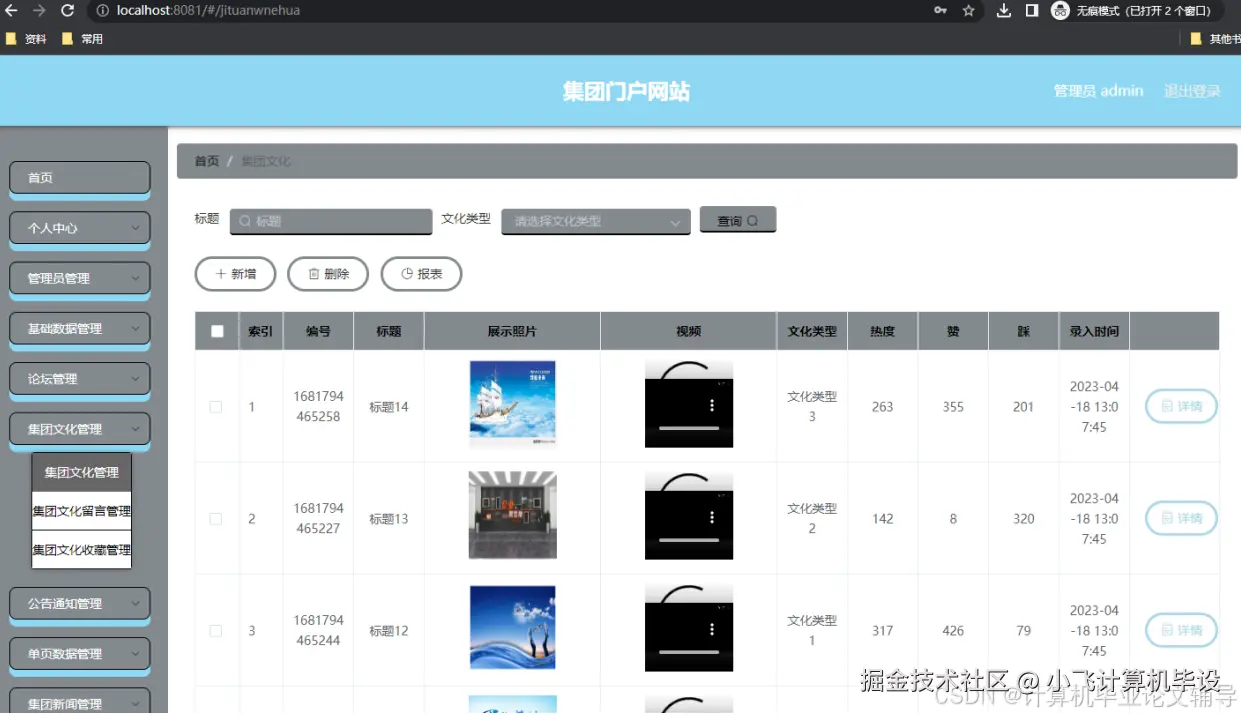Viewport: 1241px width, 715px height.
Task: Check the row checkbox for 标题12
Action: (216, 631)
